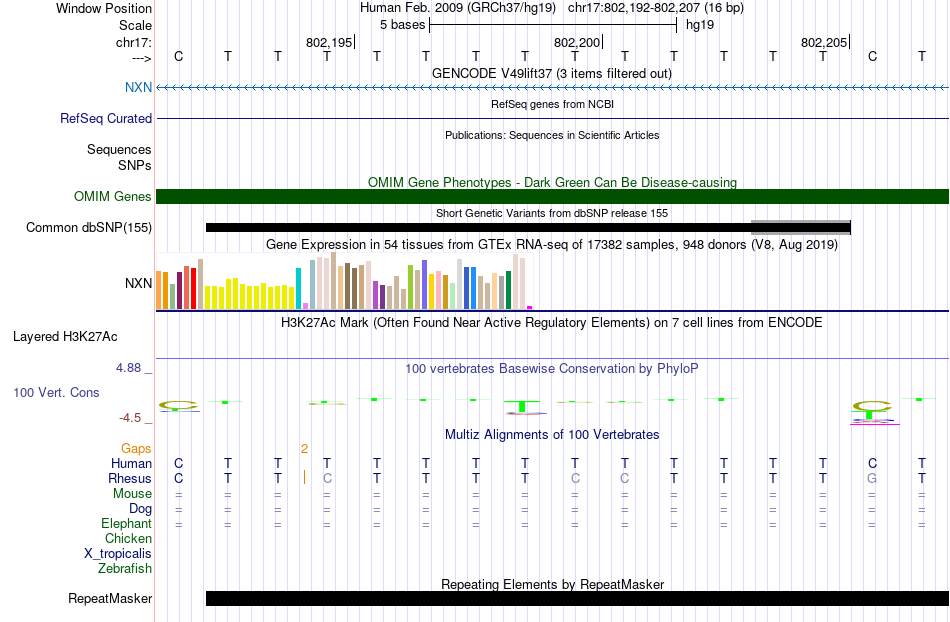Click the Human alignment row label
This screenshot has height=622, width=950.
point(131,464)
